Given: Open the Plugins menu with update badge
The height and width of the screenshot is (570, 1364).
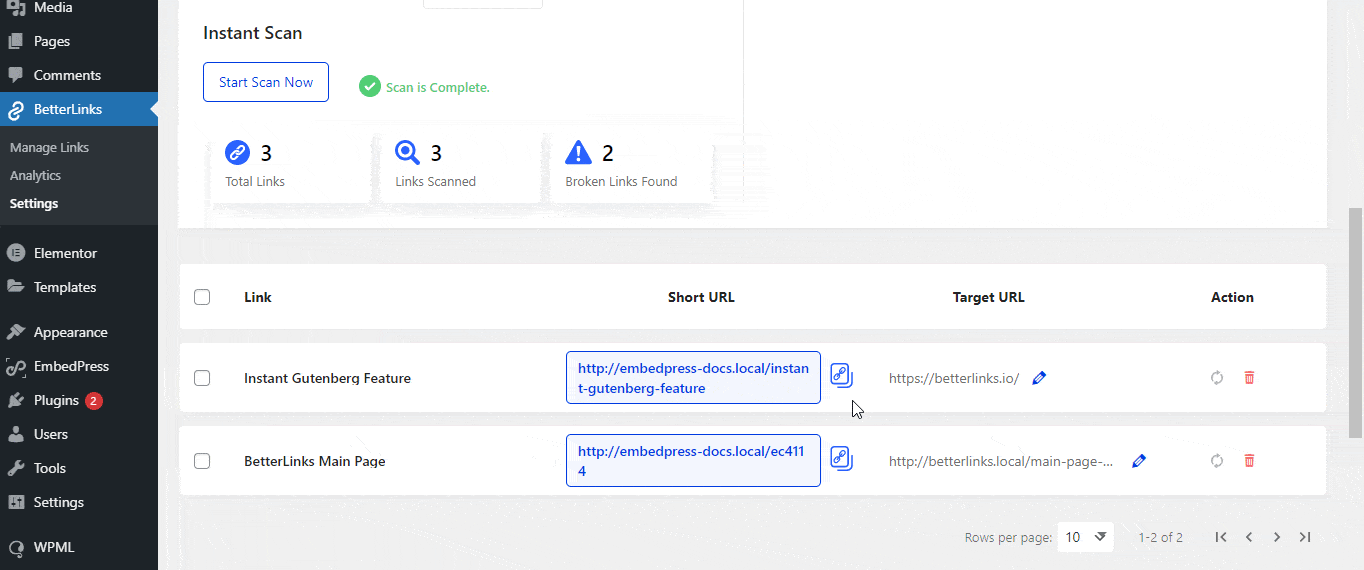Looking at the screenshot, I should tap(56, 400).
